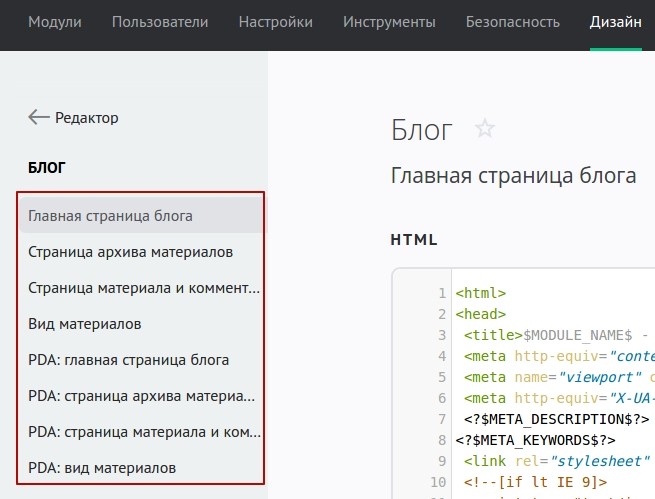The height and width of the screenshot is (499, 655).
Task: Go to the Настройки menu
Action: [x=276, y=22]
